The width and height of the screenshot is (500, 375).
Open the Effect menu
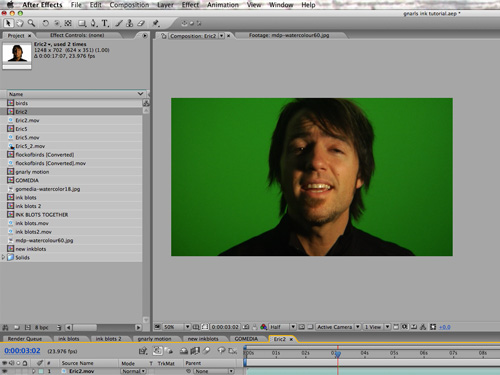point(190,5)
